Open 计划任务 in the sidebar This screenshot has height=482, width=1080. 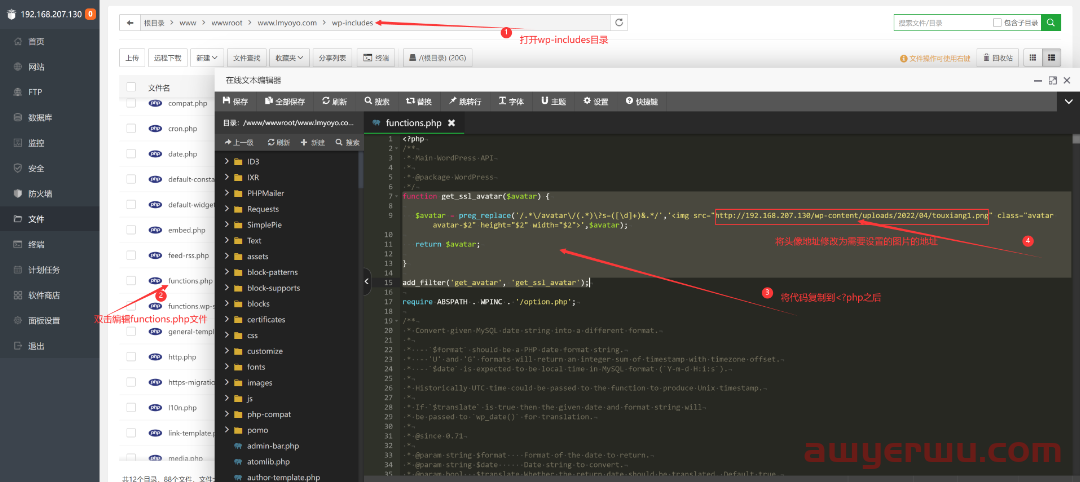pyautogui.click(x=44, y=269)
